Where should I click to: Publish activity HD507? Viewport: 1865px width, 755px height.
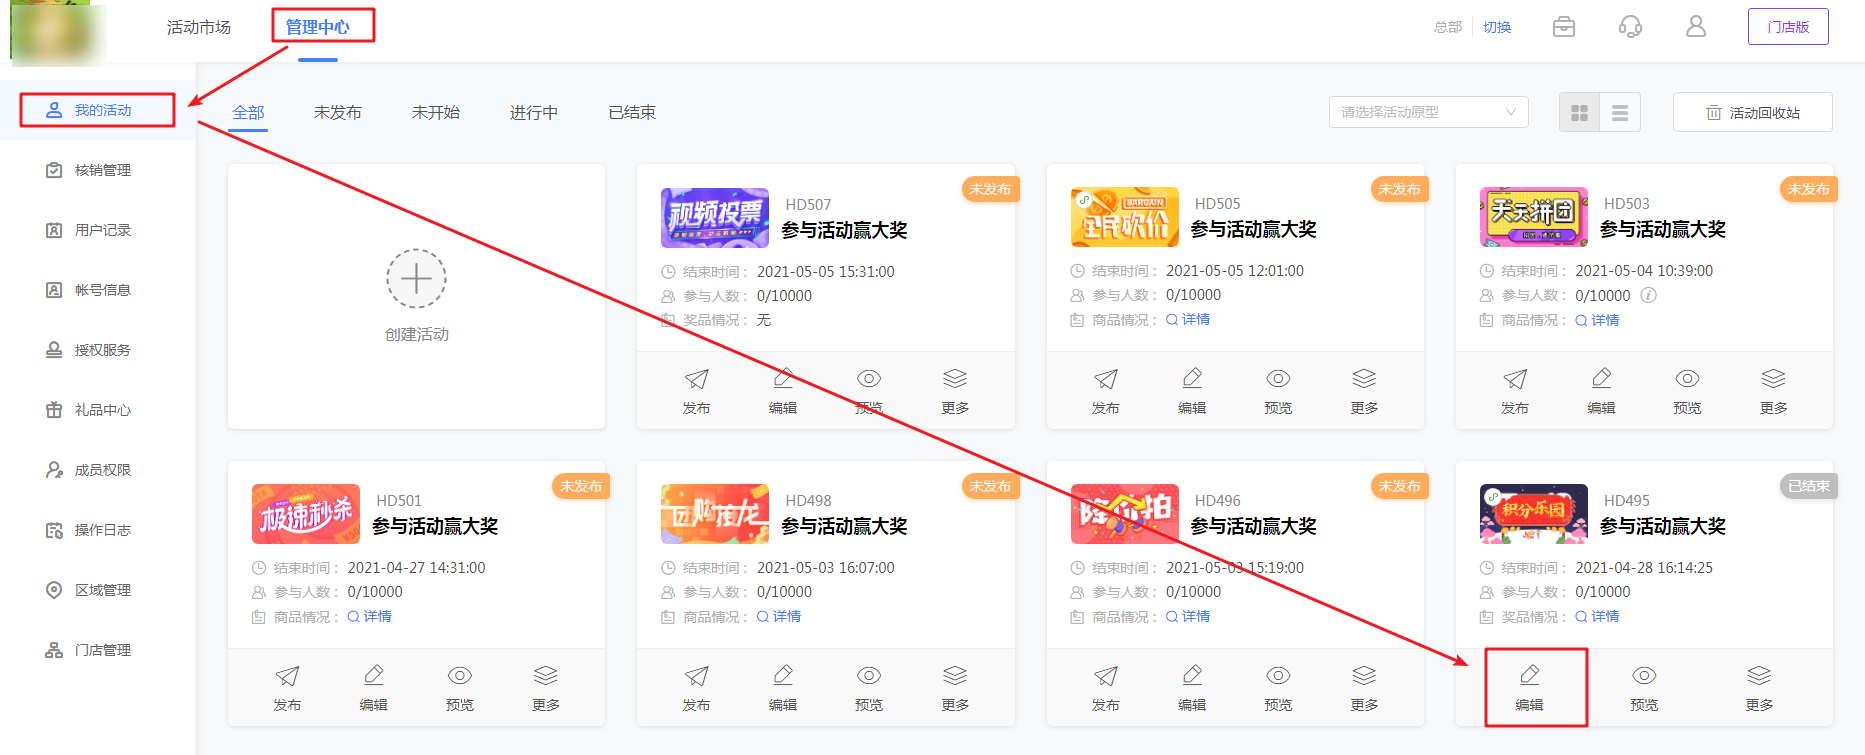tap(696, 391)
